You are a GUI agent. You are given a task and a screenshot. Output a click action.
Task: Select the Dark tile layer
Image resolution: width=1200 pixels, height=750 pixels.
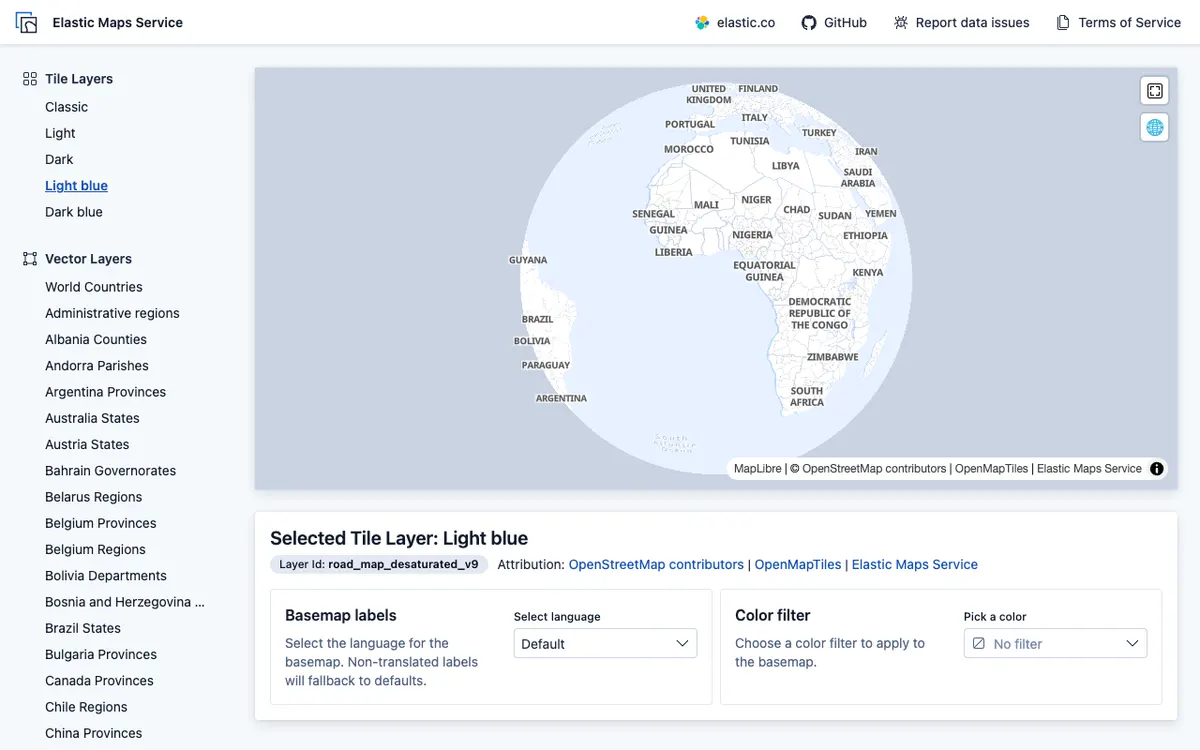(59, 159)
